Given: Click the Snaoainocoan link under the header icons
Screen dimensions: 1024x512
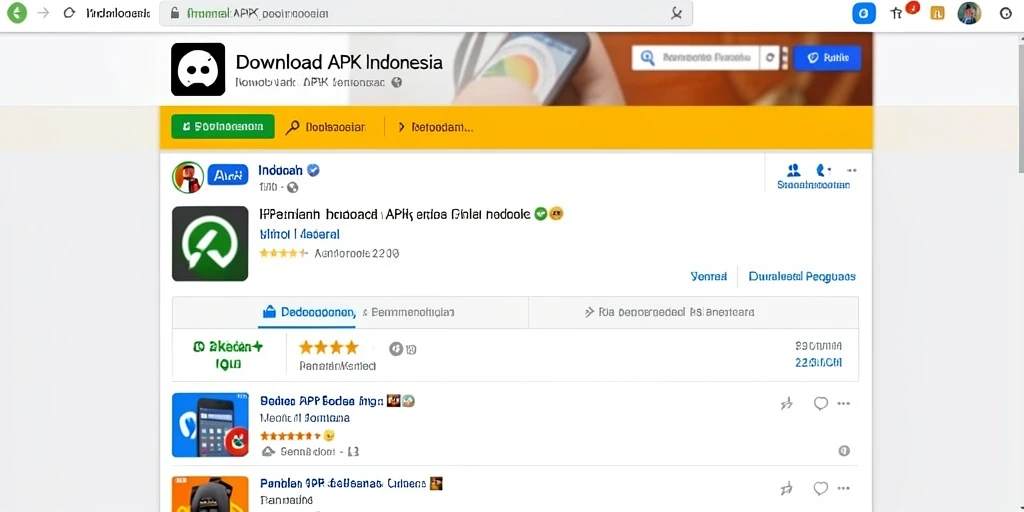Looking at the screenshot, I should point(814,185).
